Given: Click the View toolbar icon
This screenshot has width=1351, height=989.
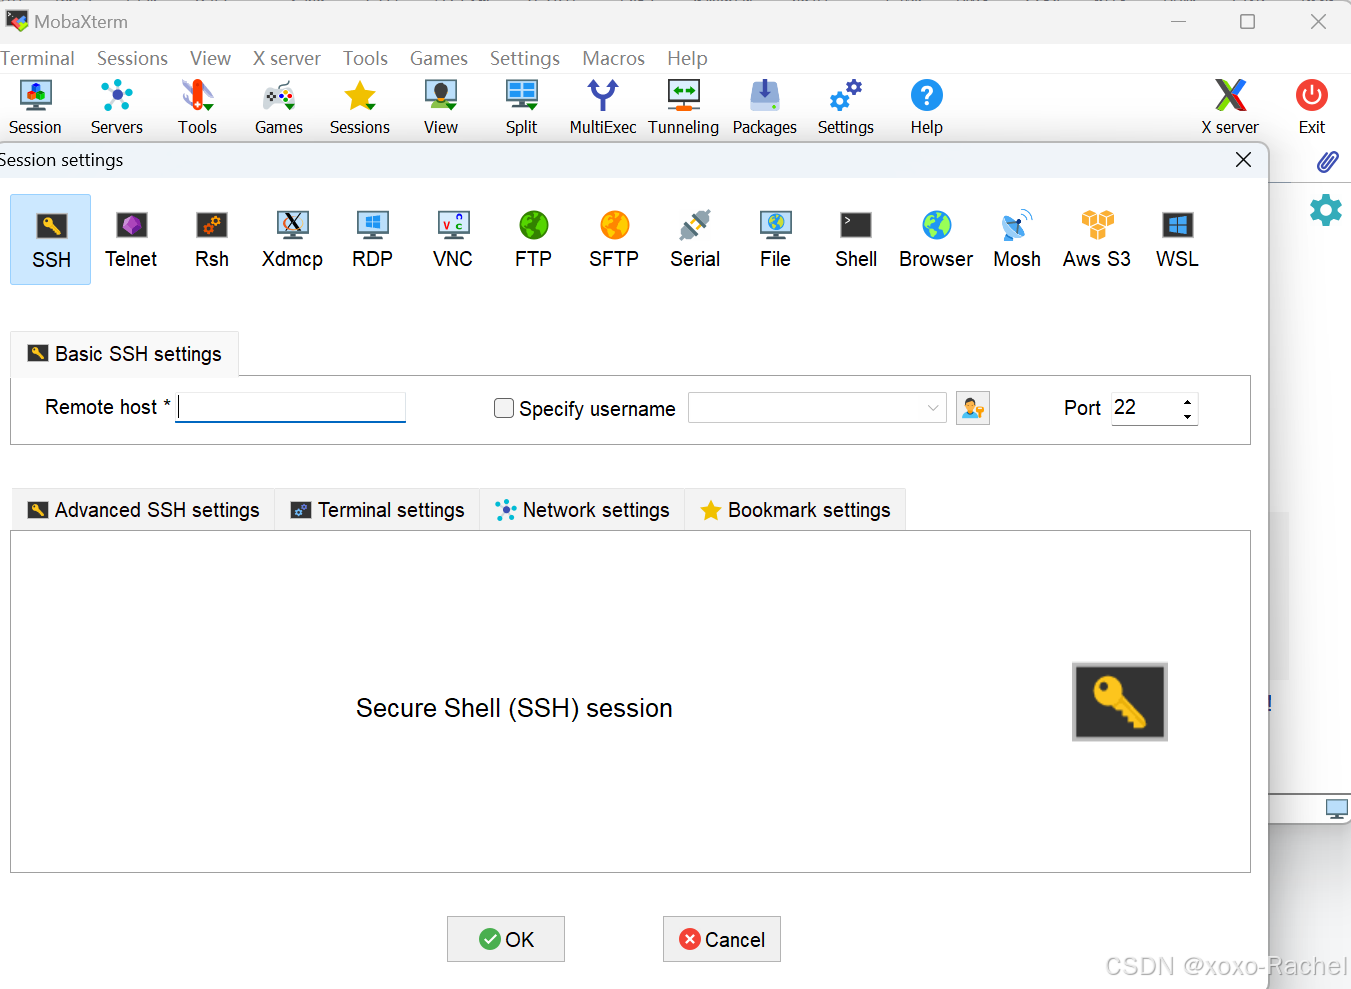Looking at the screenshot, I should (441, 107).
